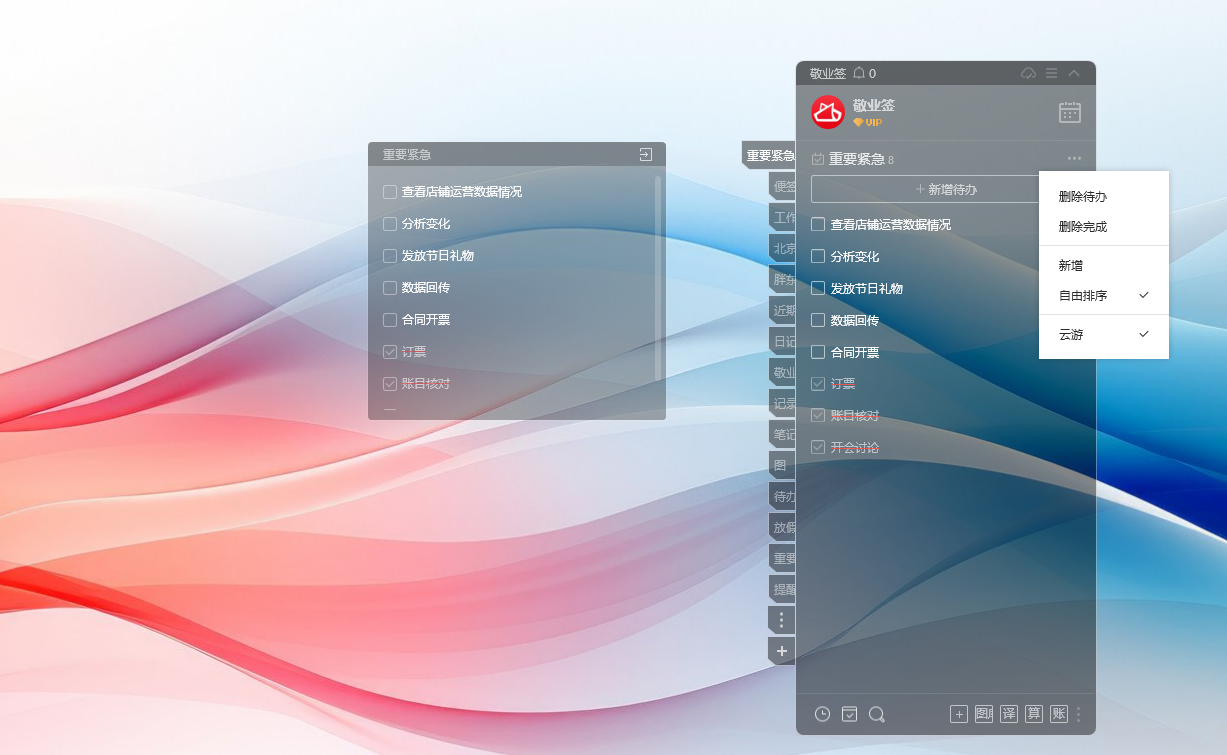Open the calculator 算 tool icon
This screenshot has height=755, width=1227.
point(1034,714)
